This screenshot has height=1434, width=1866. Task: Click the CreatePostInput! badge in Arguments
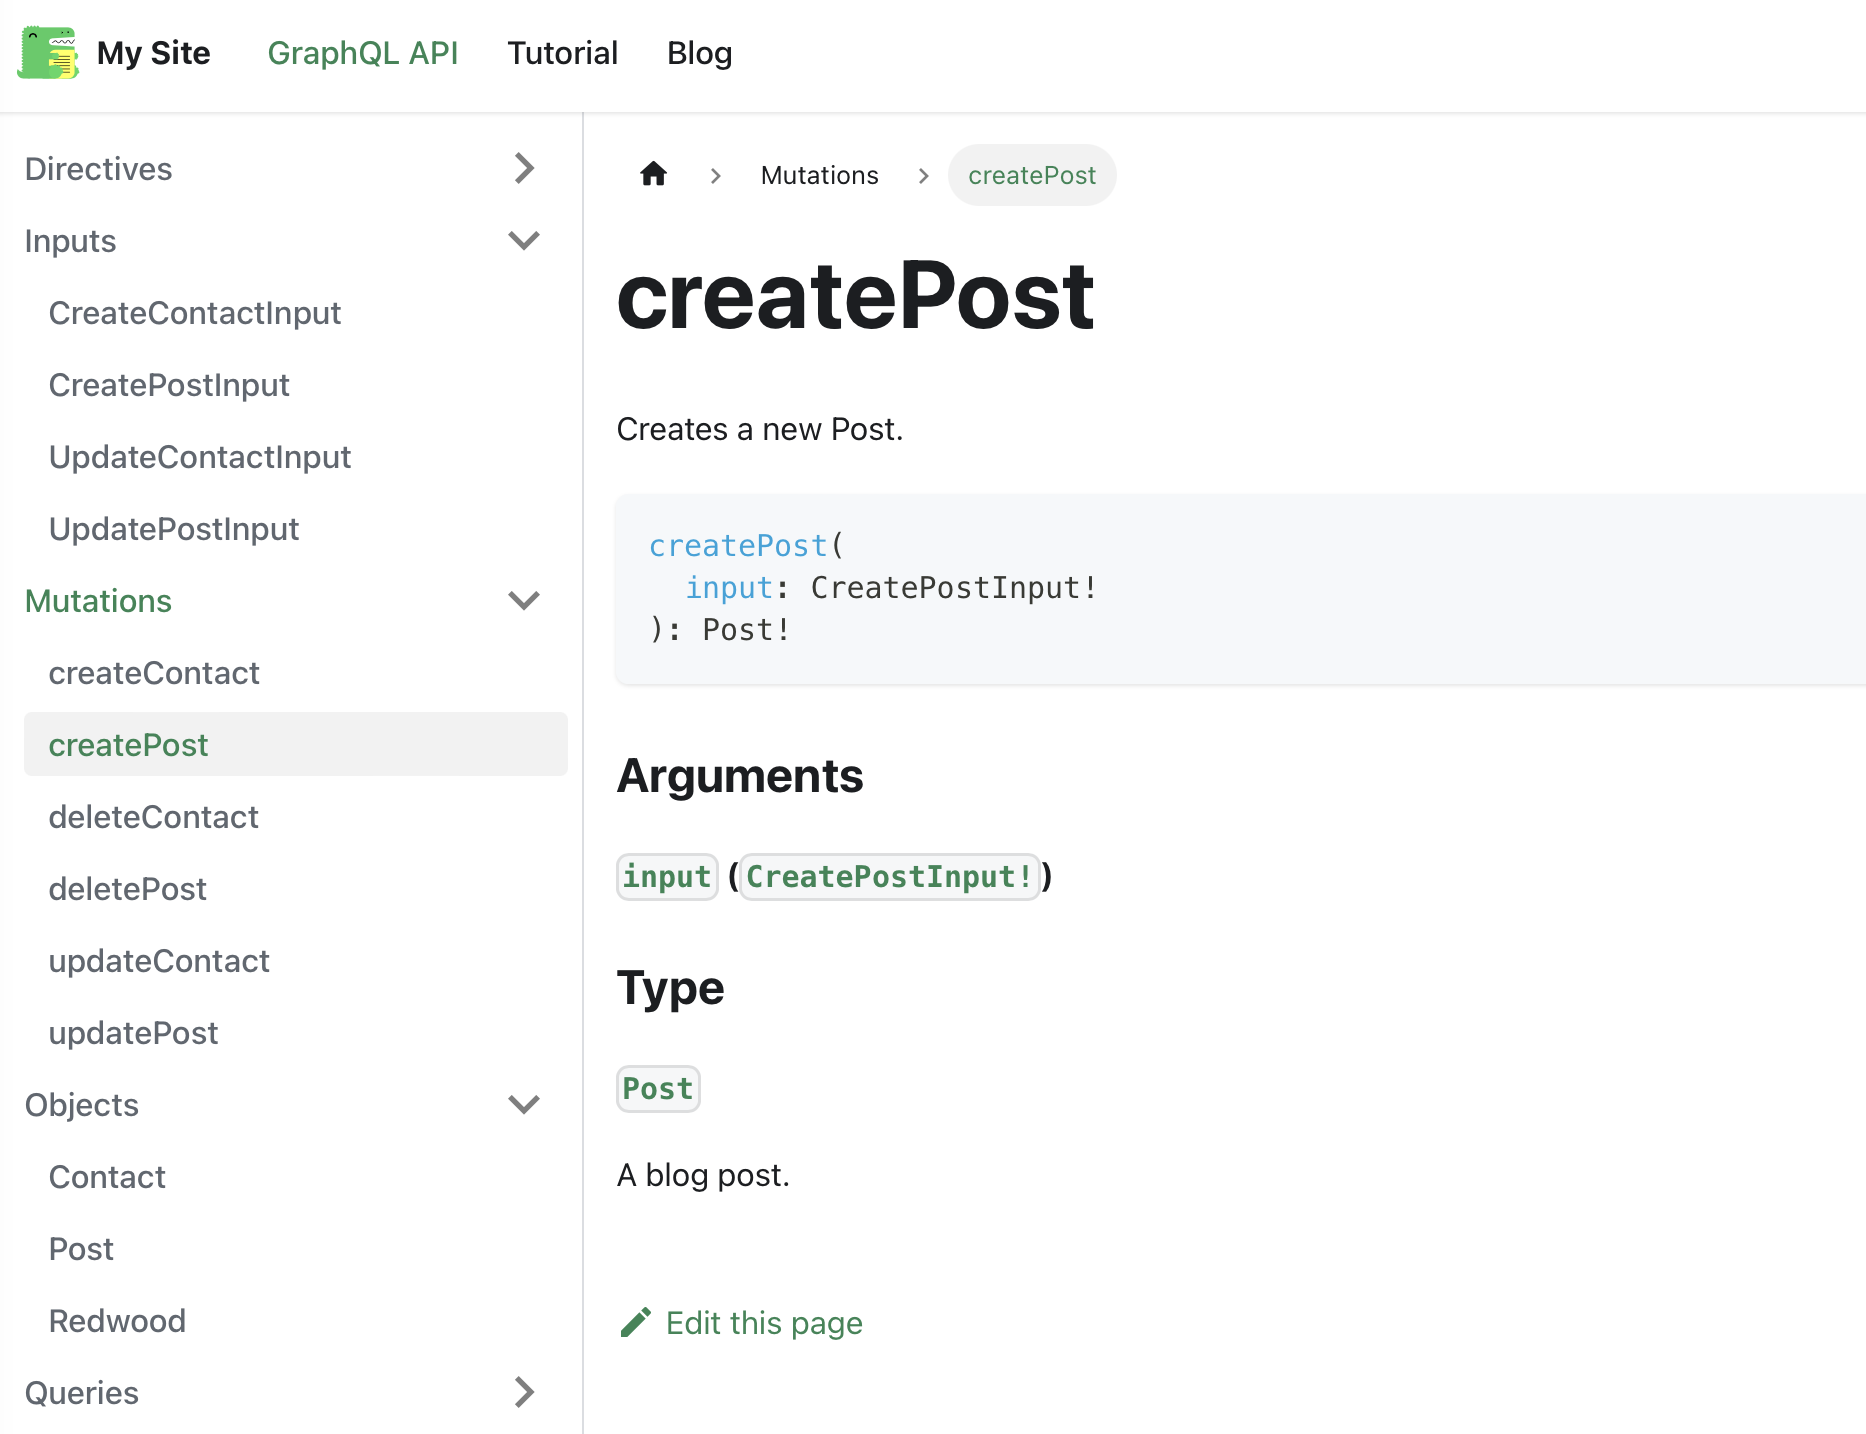pos(889,876)
